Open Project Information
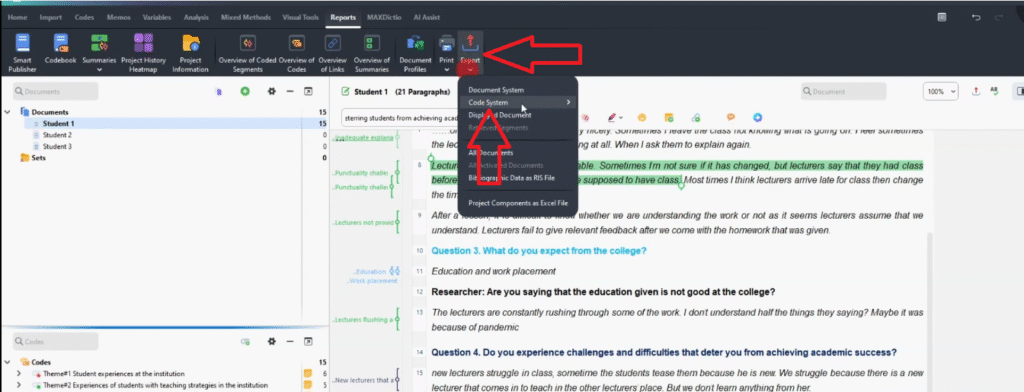 191,52
